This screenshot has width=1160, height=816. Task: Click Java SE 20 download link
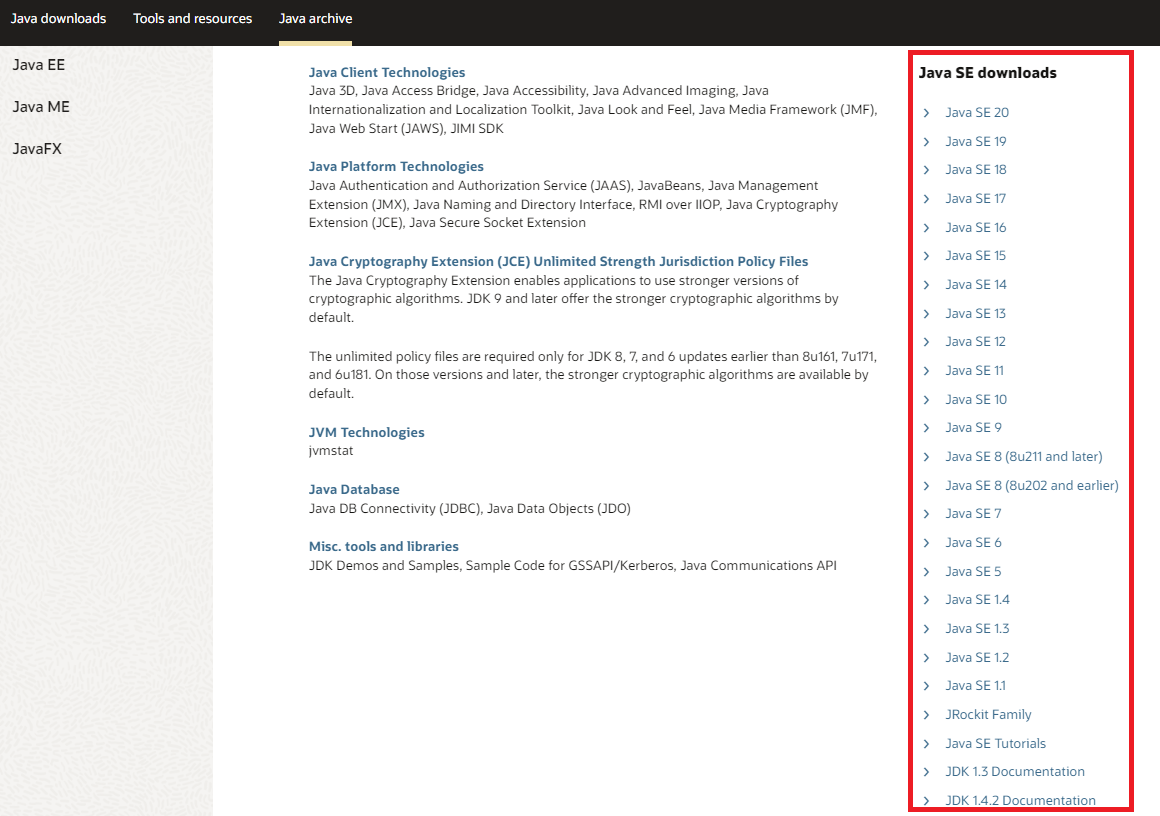[x=977, y=112]
